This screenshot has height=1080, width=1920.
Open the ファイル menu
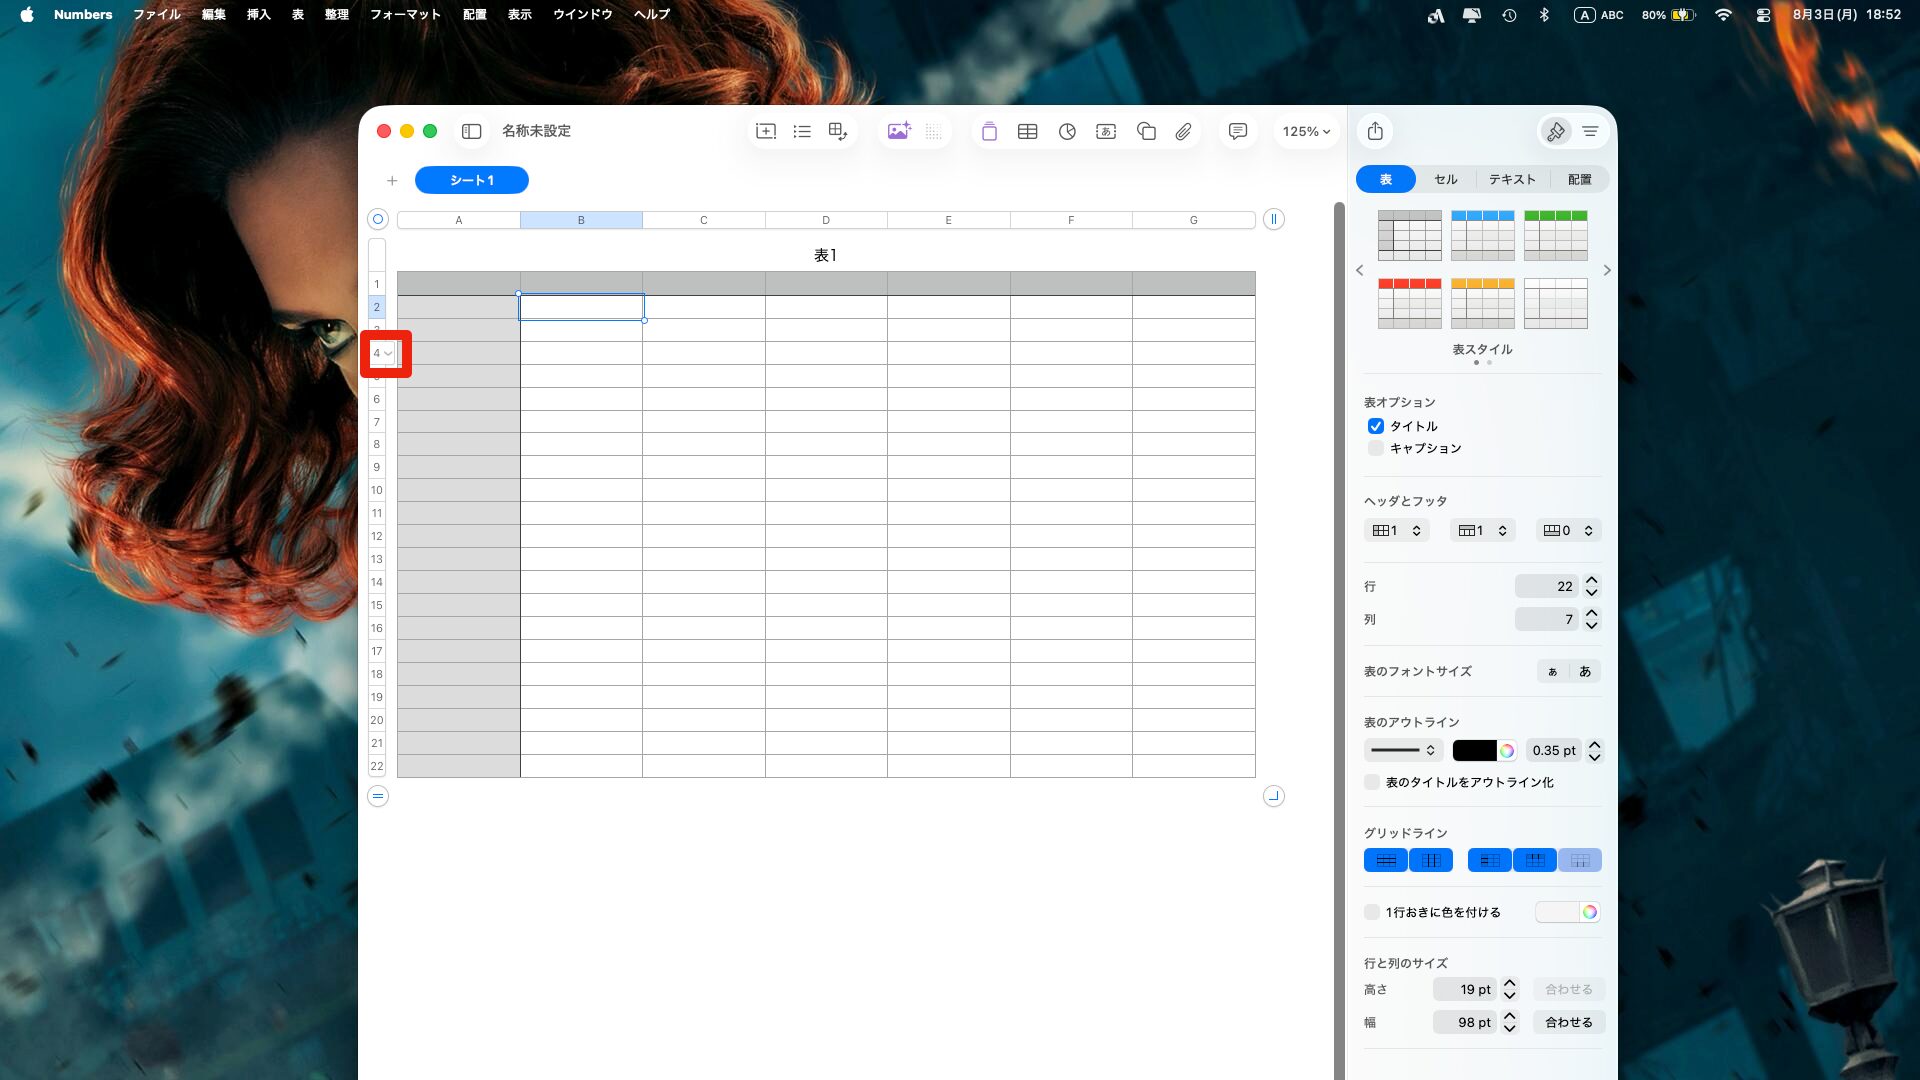pos(157,15)
